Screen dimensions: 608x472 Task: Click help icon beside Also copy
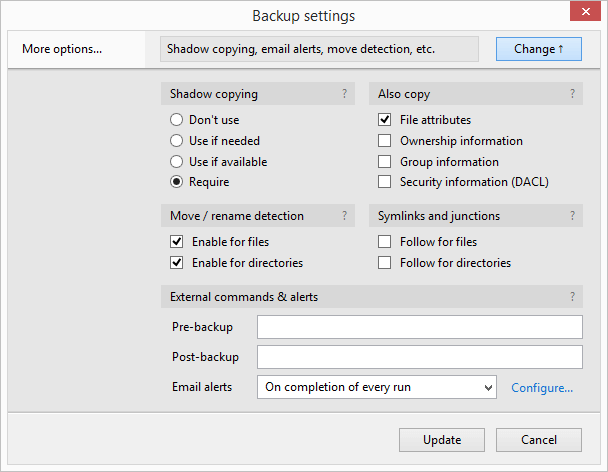pos(573,94)
